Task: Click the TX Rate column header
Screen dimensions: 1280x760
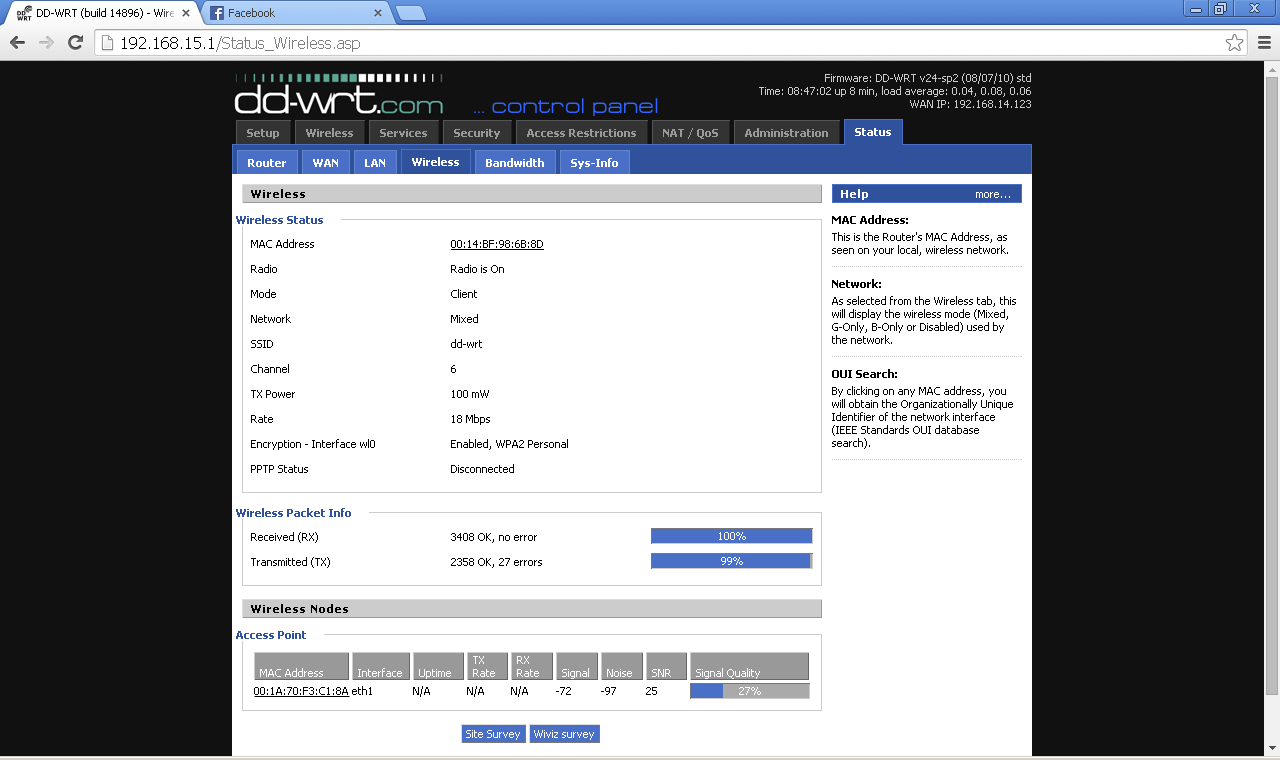Action: tap(488, 666)
